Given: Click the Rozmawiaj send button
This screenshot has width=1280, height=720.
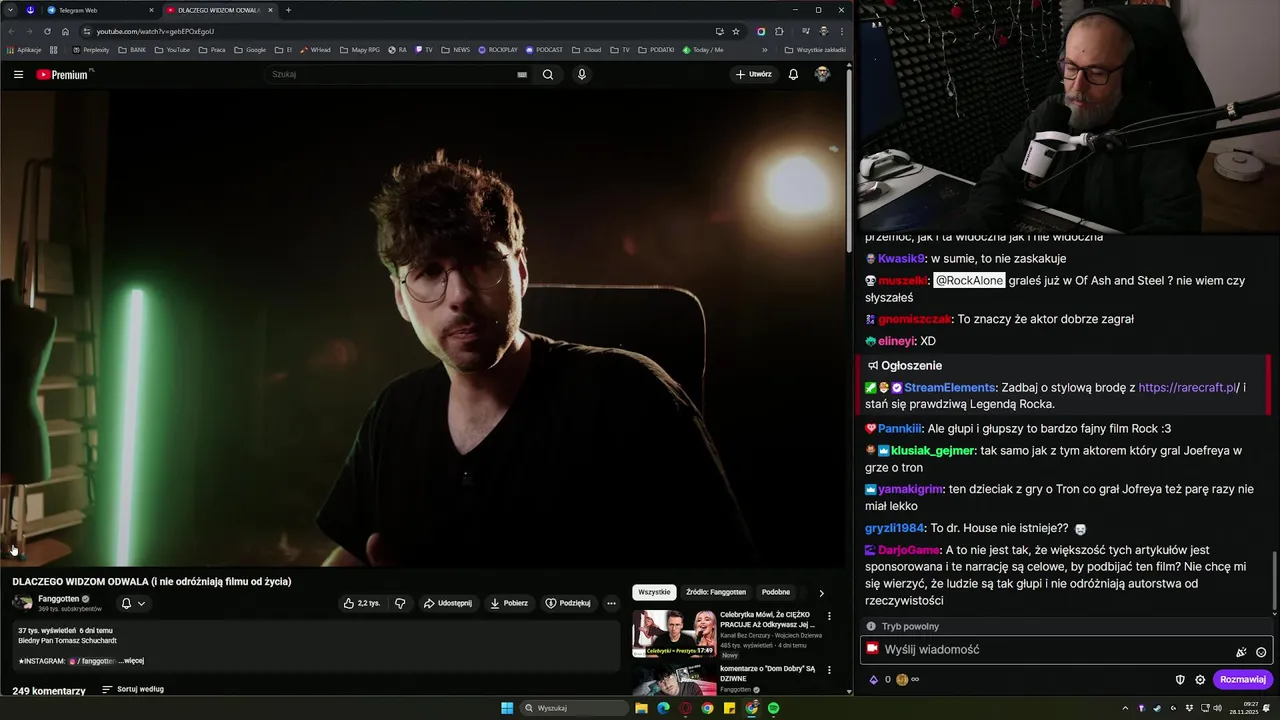Looking at the screenshot, I should (1243, 679).
